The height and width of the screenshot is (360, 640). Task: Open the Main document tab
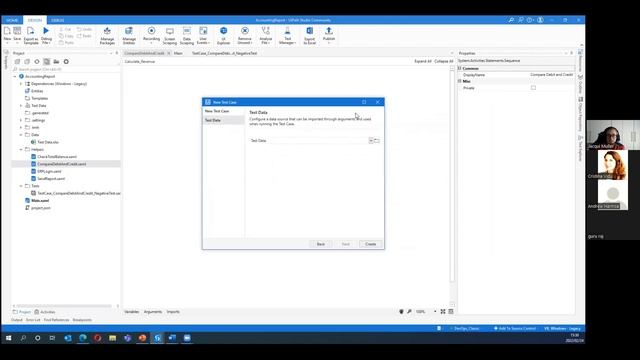[178, 53]
